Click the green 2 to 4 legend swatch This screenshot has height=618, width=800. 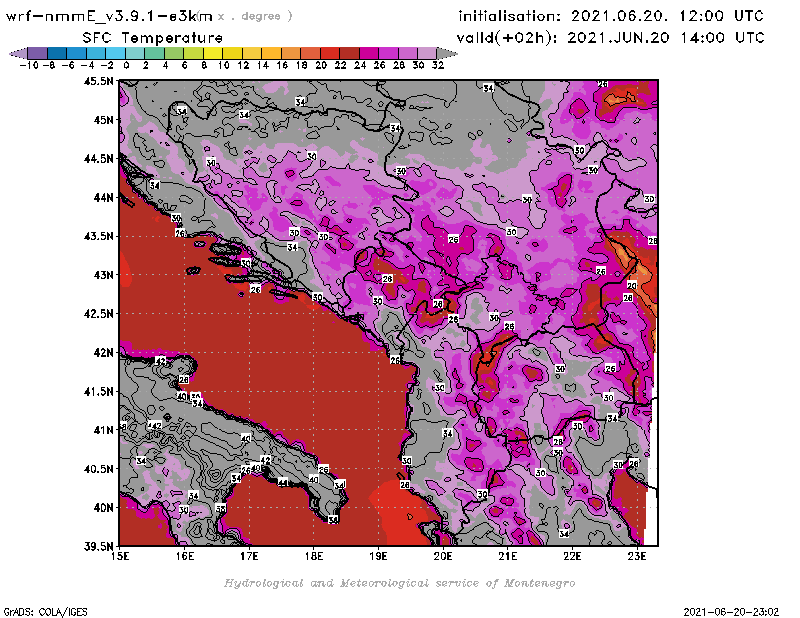pos(155,53)
